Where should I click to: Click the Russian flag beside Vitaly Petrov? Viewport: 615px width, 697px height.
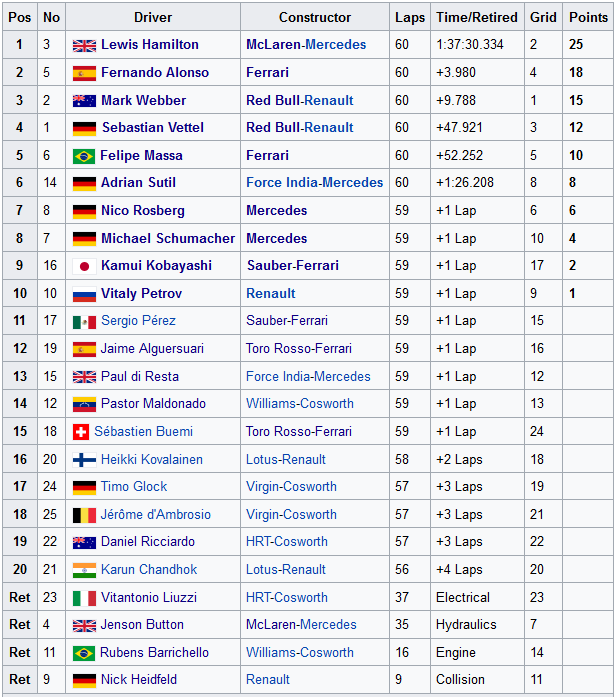click(x=84, y=294)
